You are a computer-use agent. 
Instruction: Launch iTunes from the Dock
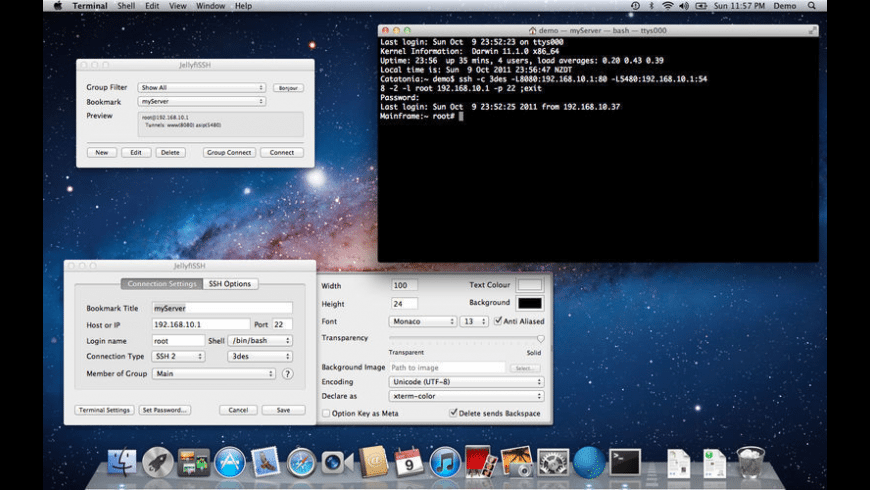(x=444, y=462)
